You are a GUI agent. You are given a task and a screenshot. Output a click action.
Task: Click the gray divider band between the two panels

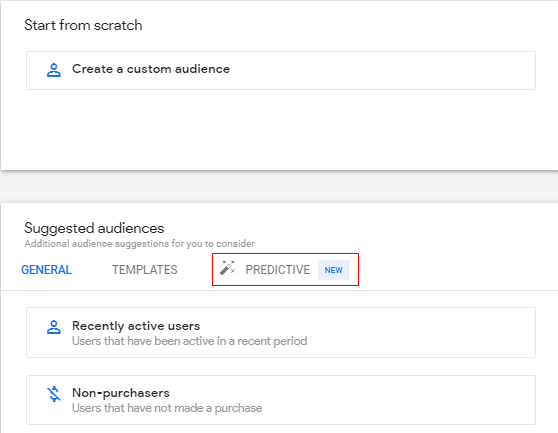[279, 187]
